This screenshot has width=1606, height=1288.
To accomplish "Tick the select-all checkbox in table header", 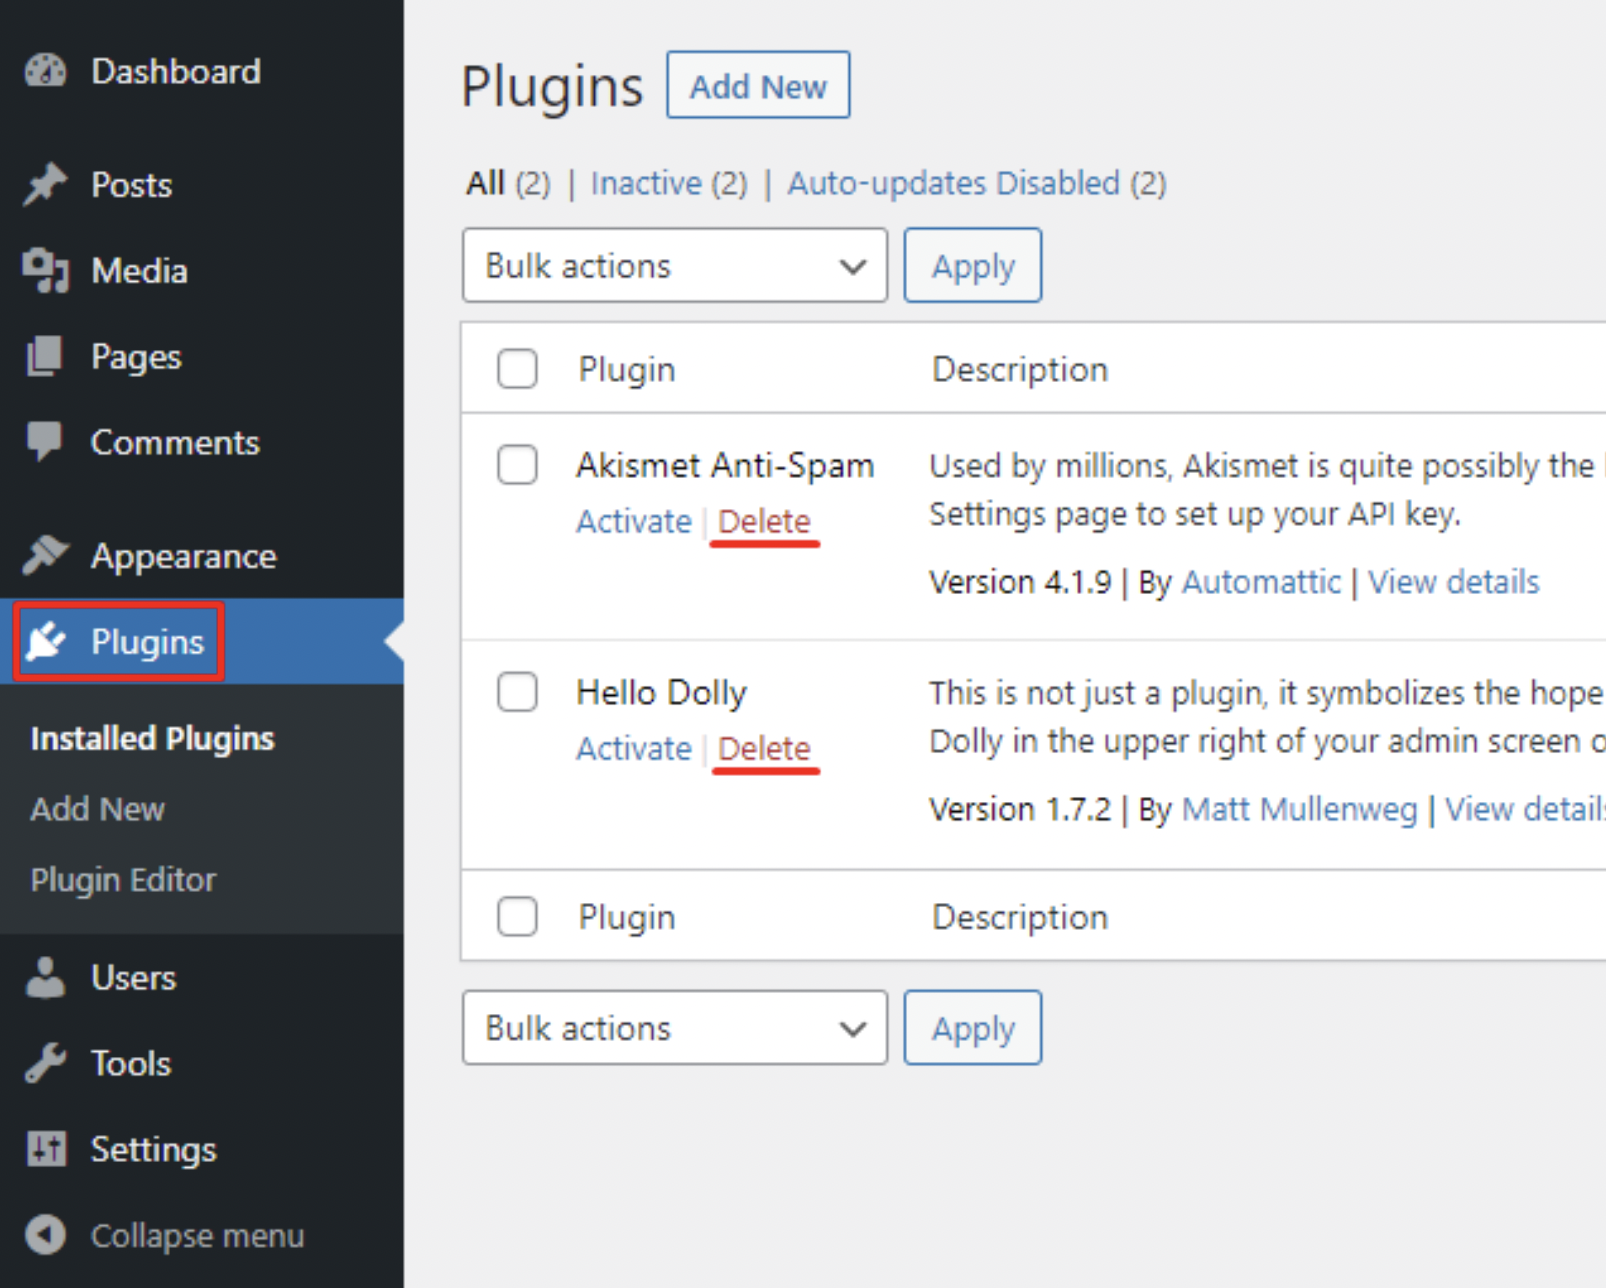I will (517, 369).
